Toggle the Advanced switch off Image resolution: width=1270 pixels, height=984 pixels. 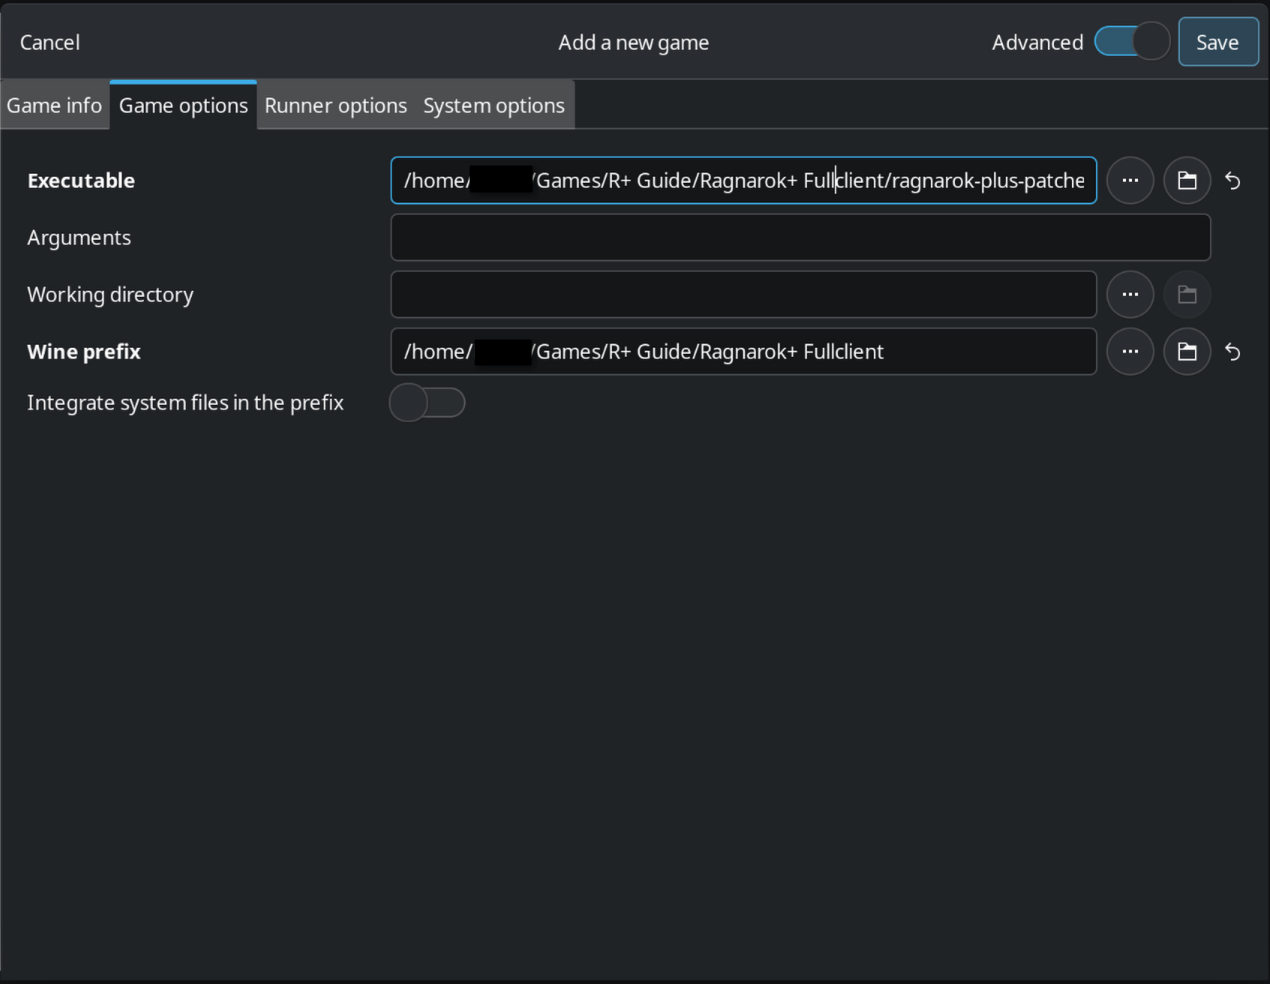point(1131,42)
